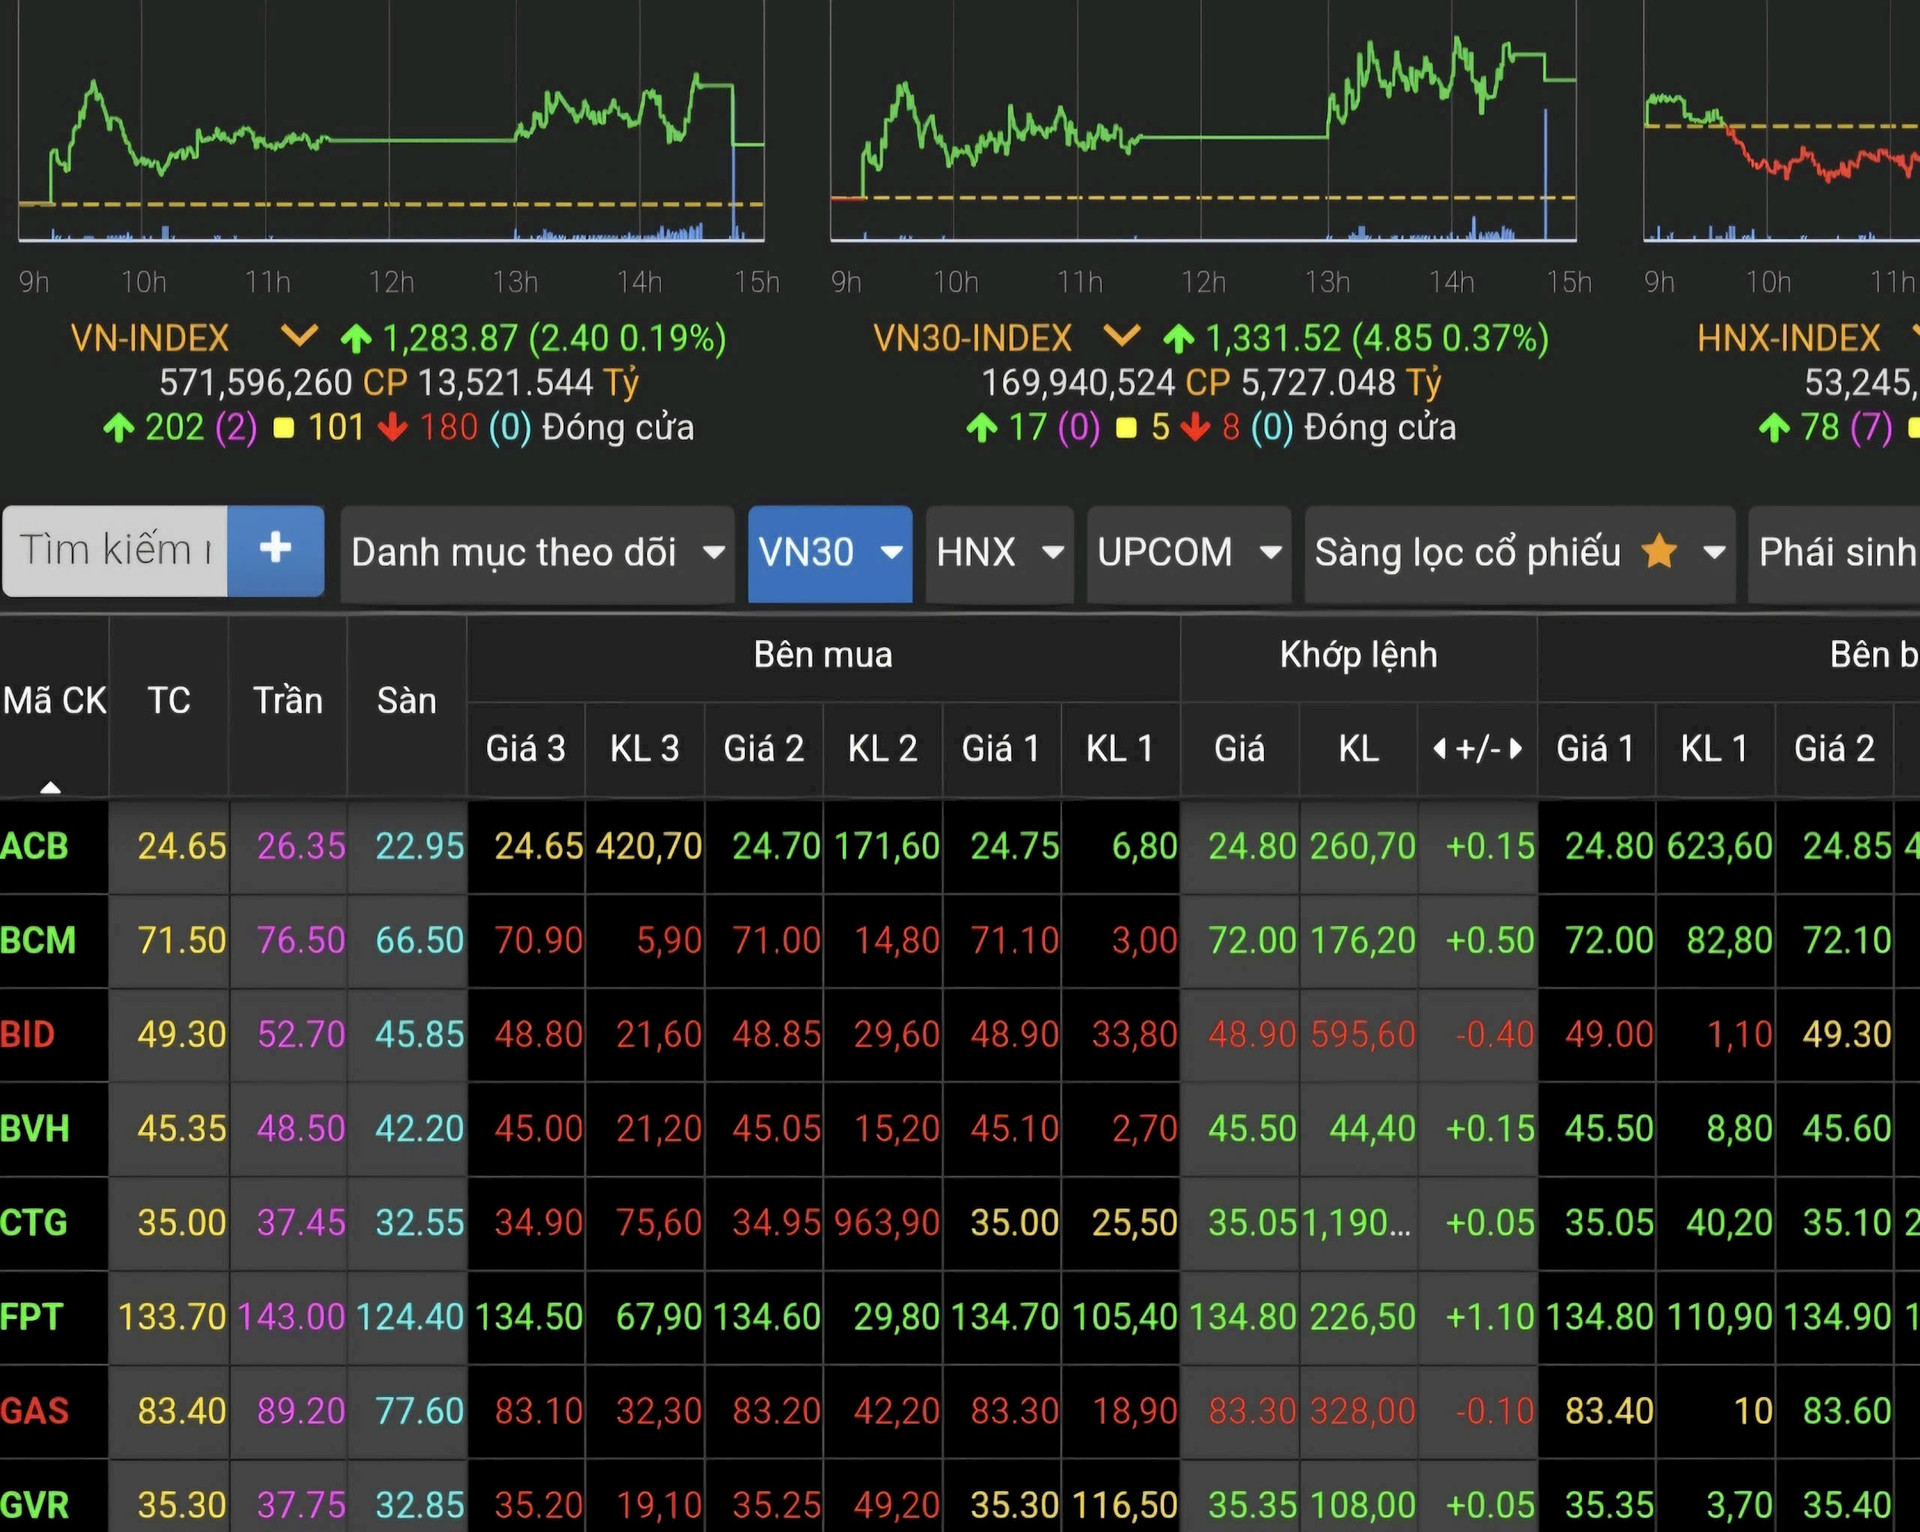Open the ACB stock symbol
1920x1532 pixels.
(34, 846)
